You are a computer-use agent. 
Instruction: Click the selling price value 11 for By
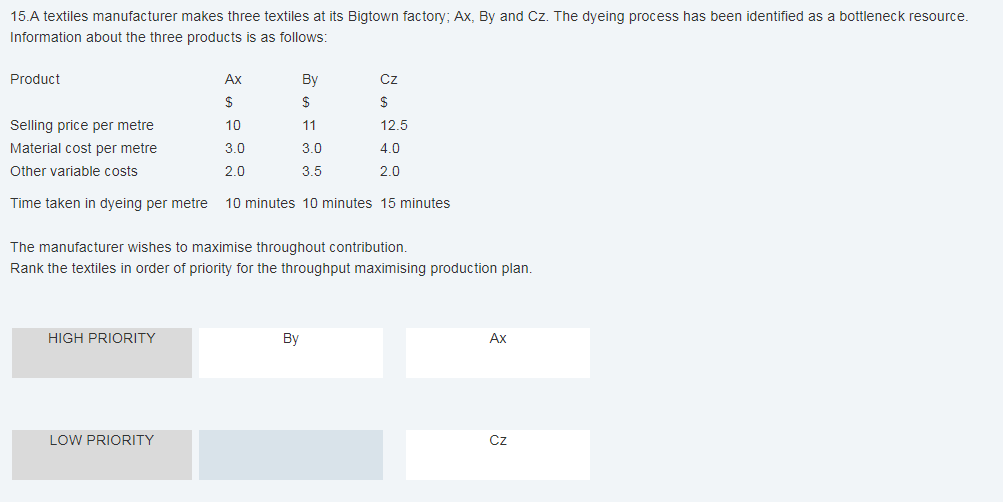[x=309, y=125]
